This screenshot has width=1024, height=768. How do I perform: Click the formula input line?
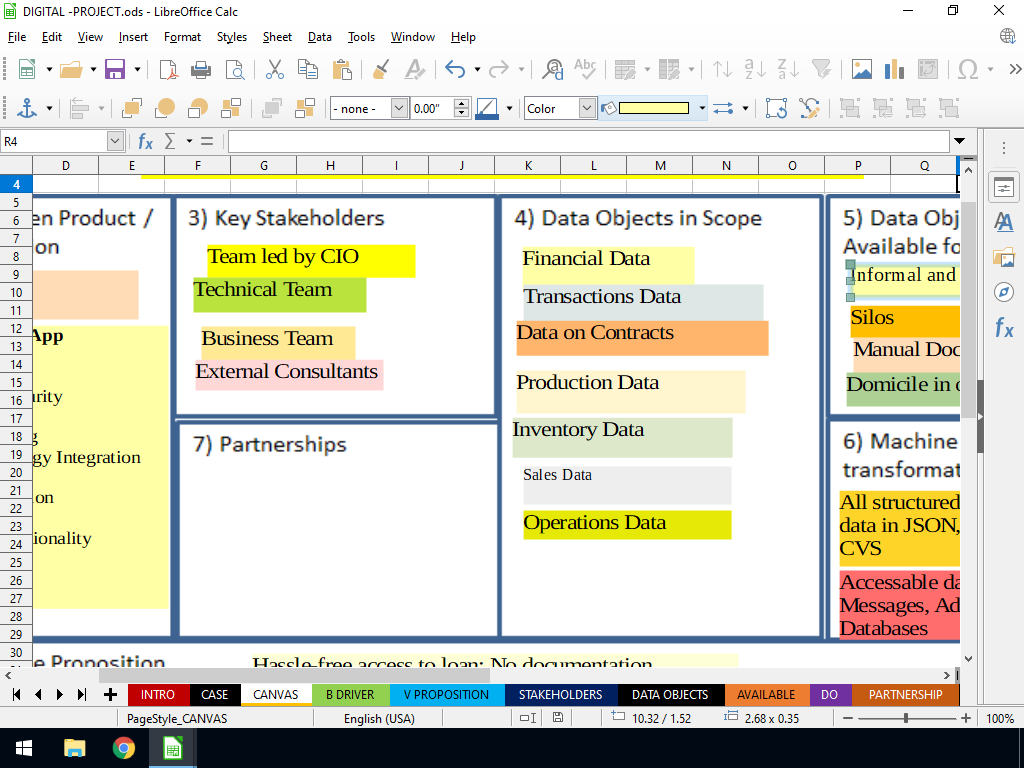[x=588, y=141]
